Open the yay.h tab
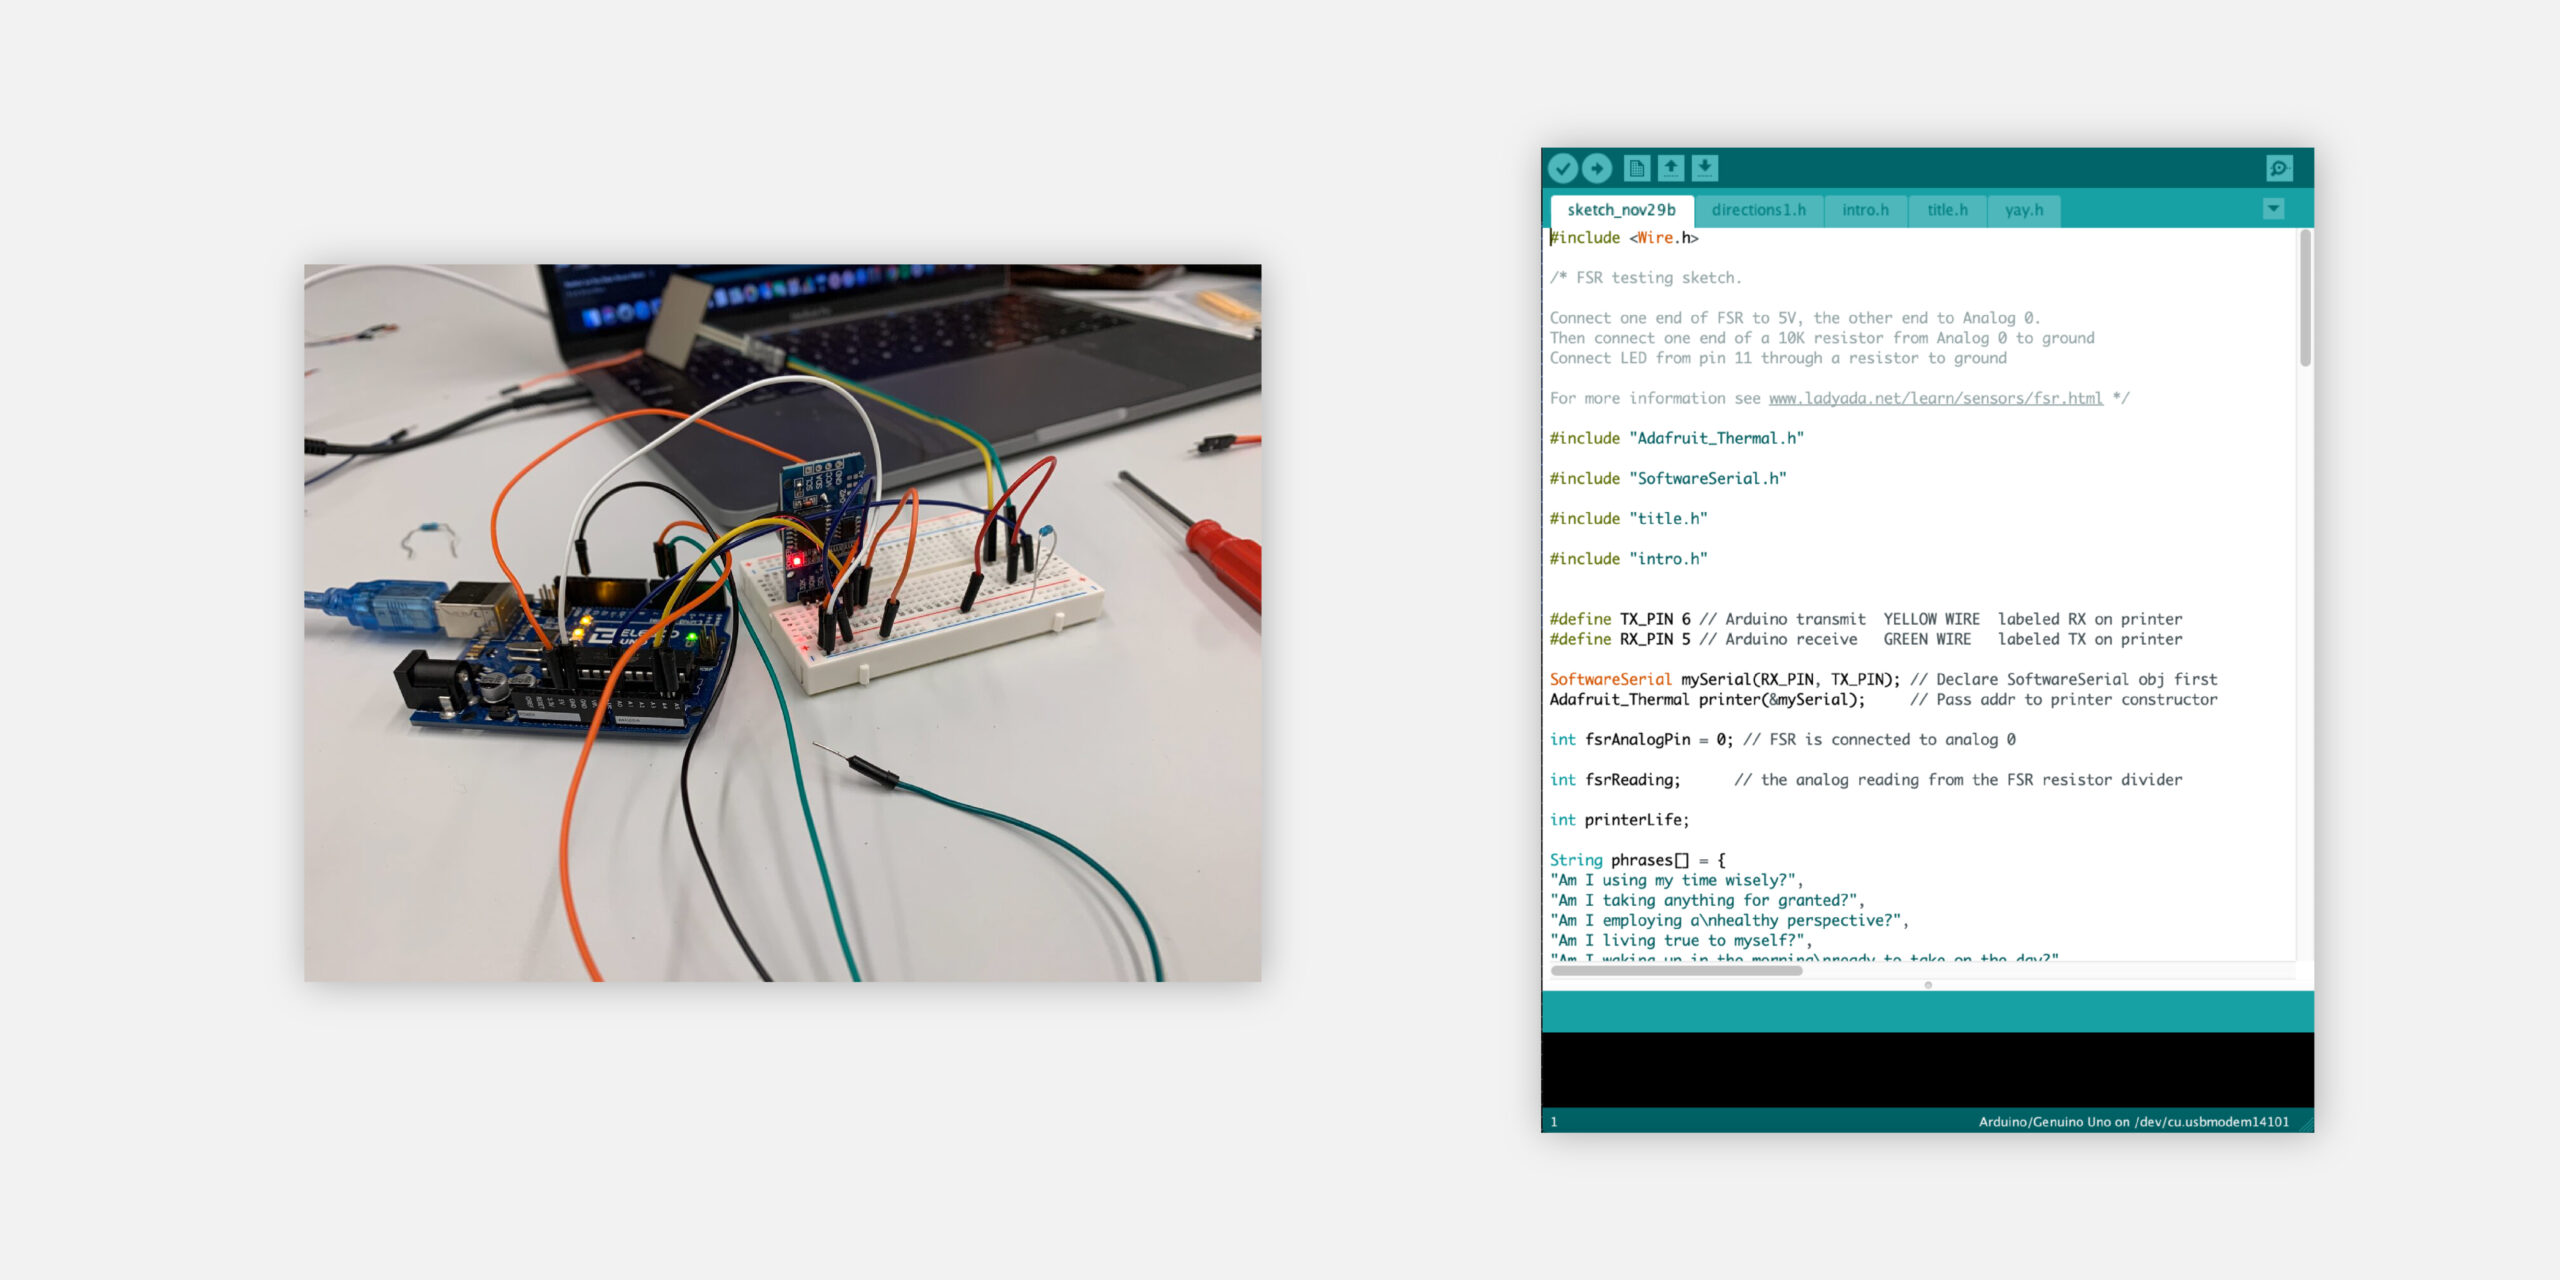Image resolution: width=2560 pixels, height=1280 pixels. point(2023,210)
